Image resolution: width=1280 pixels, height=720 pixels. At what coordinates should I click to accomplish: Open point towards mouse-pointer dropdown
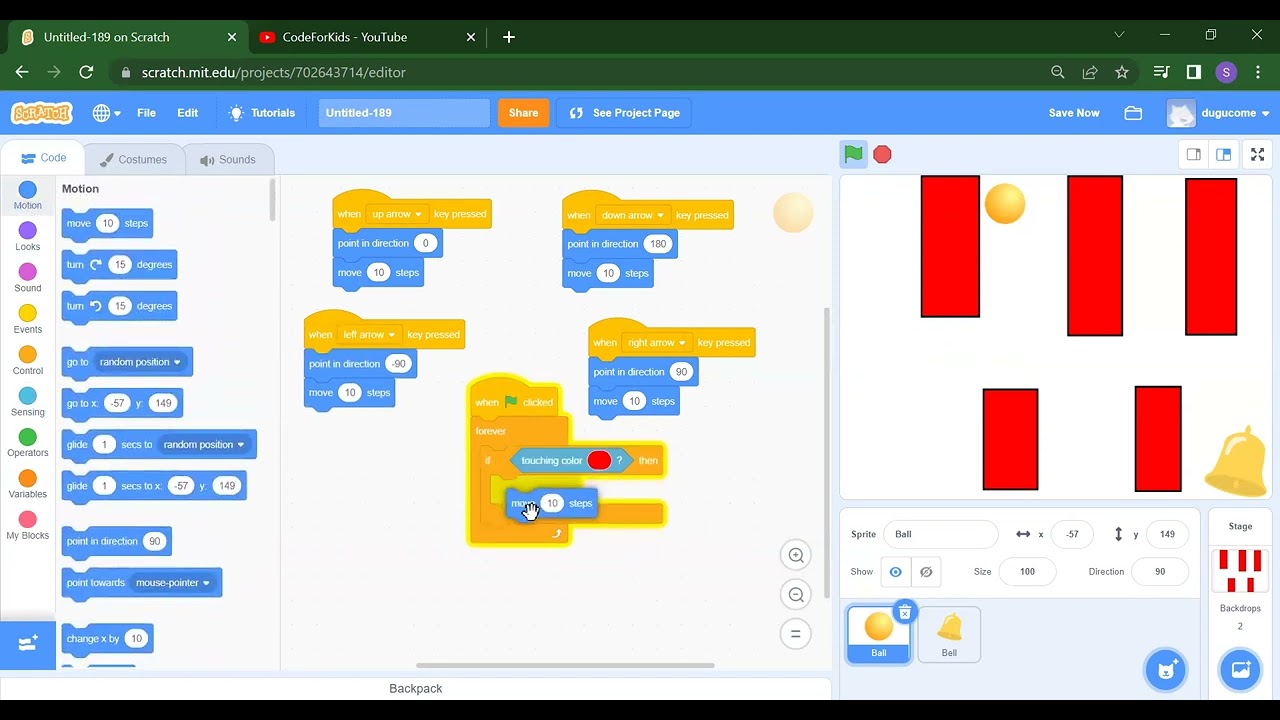click(x=173, y=583)
